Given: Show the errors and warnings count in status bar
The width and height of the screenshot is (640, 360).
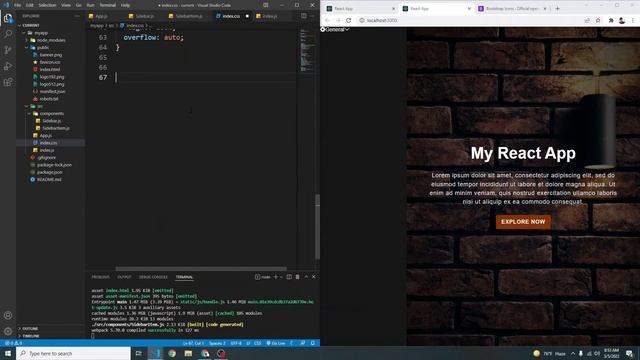Looking at the screenshot, I should pos(13,343).
